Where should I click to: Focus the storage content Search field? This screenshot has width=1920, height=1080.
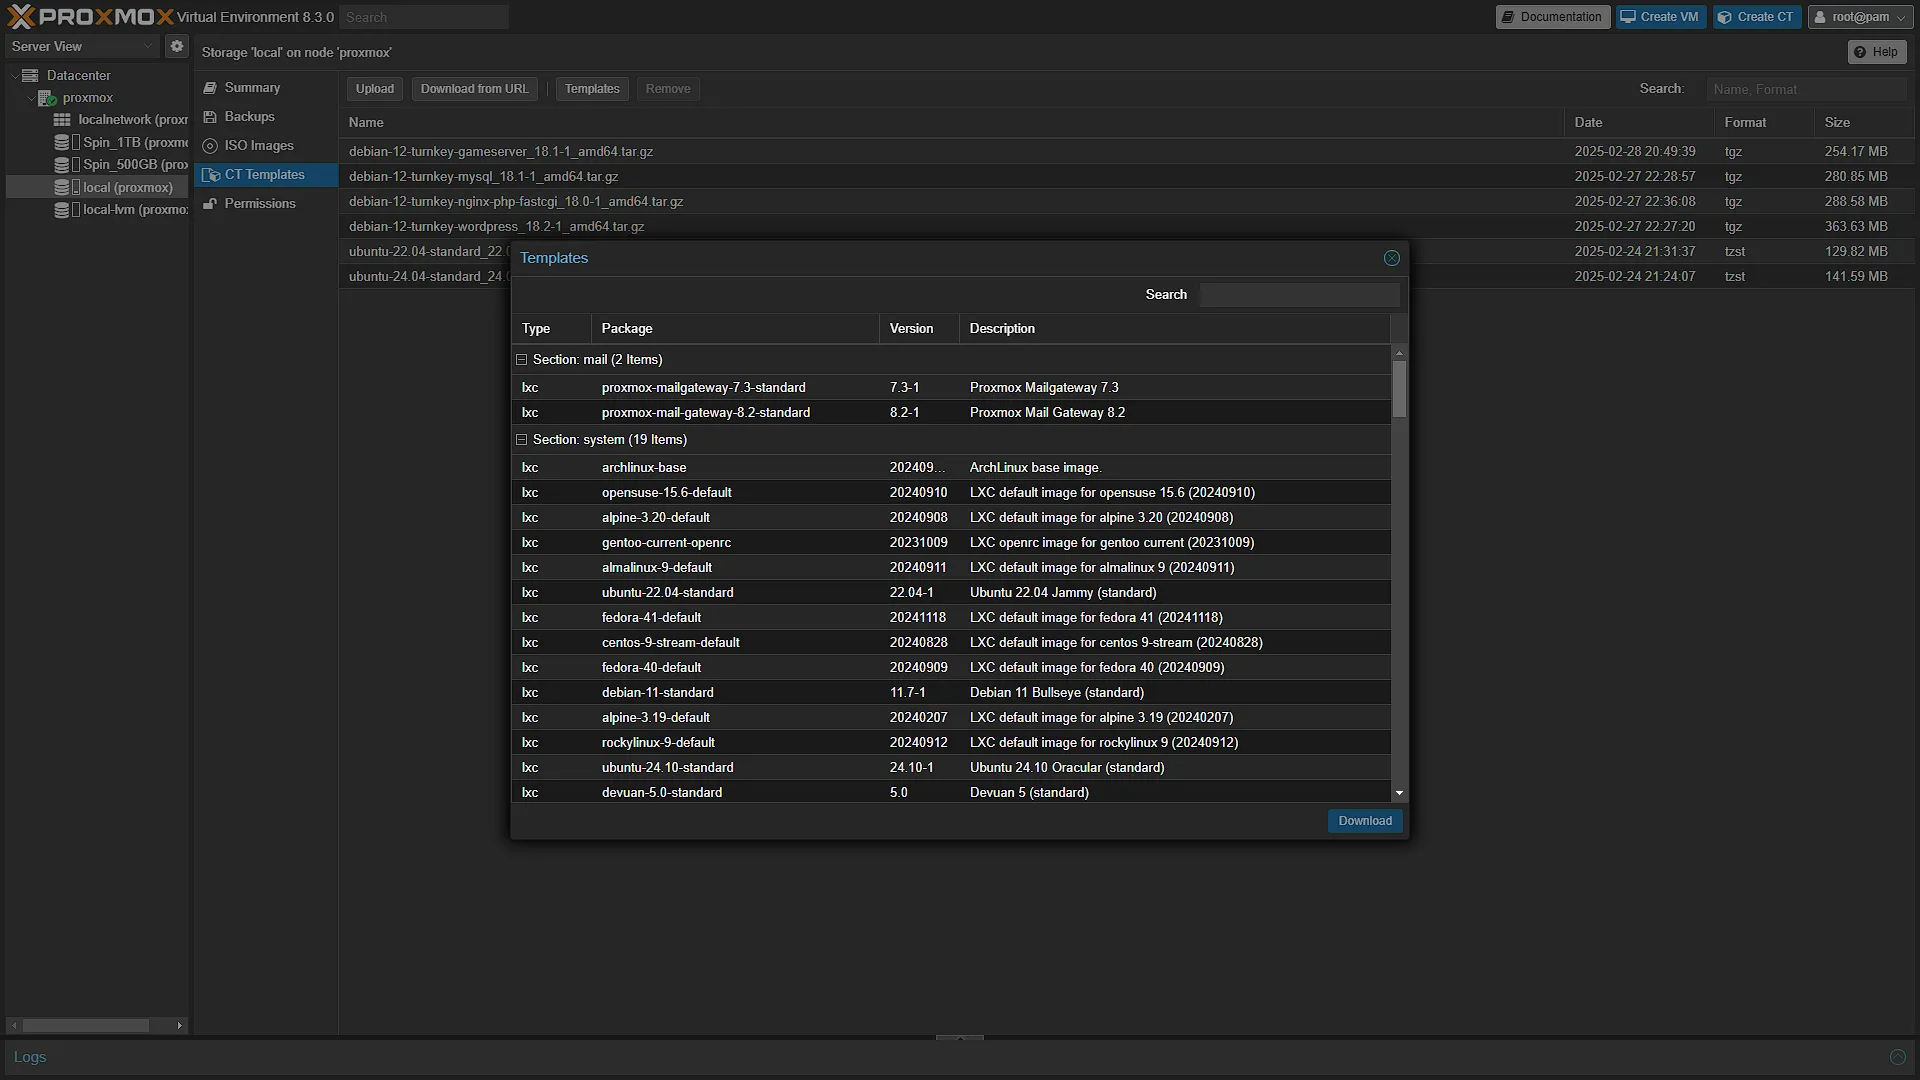1806,89
